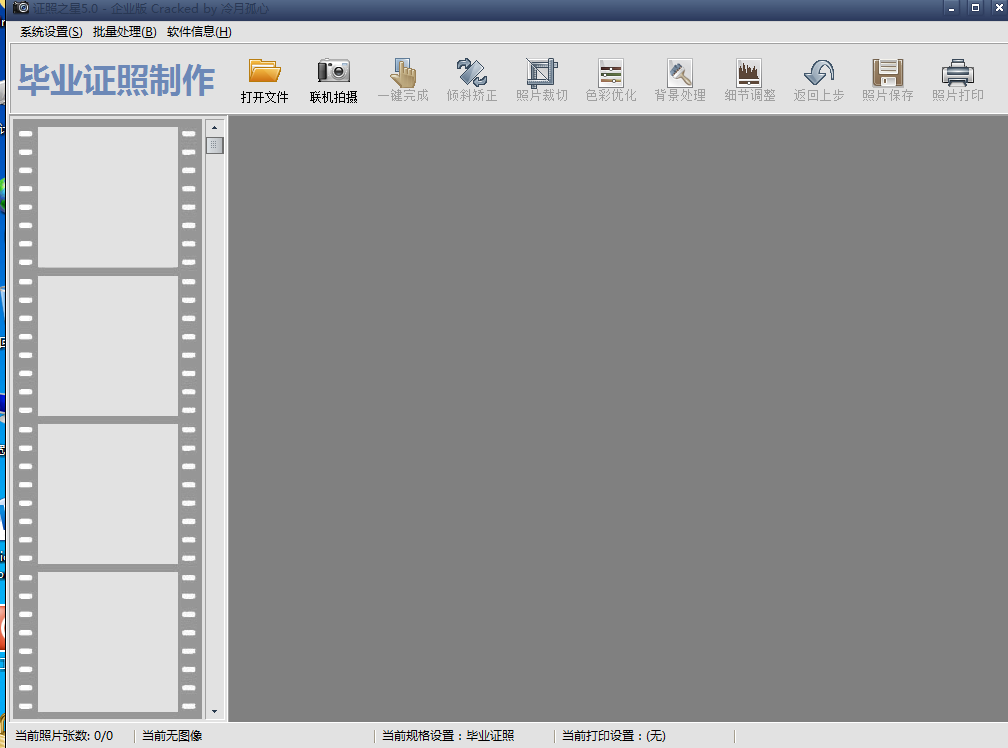Click the filmstrip scrollbar down arrow

tap(215, 711)
